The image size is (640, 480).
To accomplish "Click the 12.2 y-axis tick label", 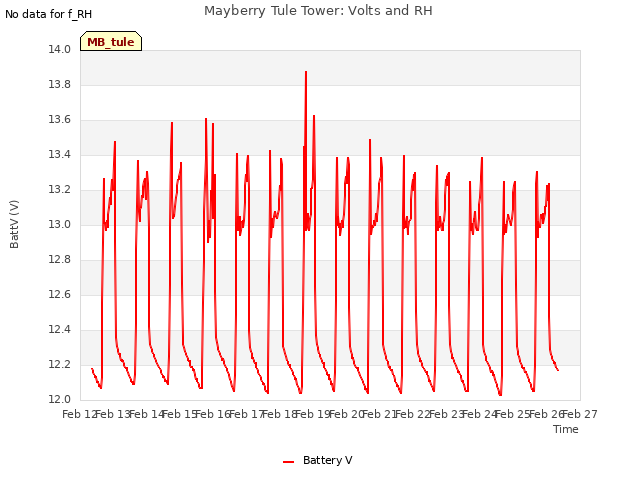I will pyautogui.click(x=59, y=364).
